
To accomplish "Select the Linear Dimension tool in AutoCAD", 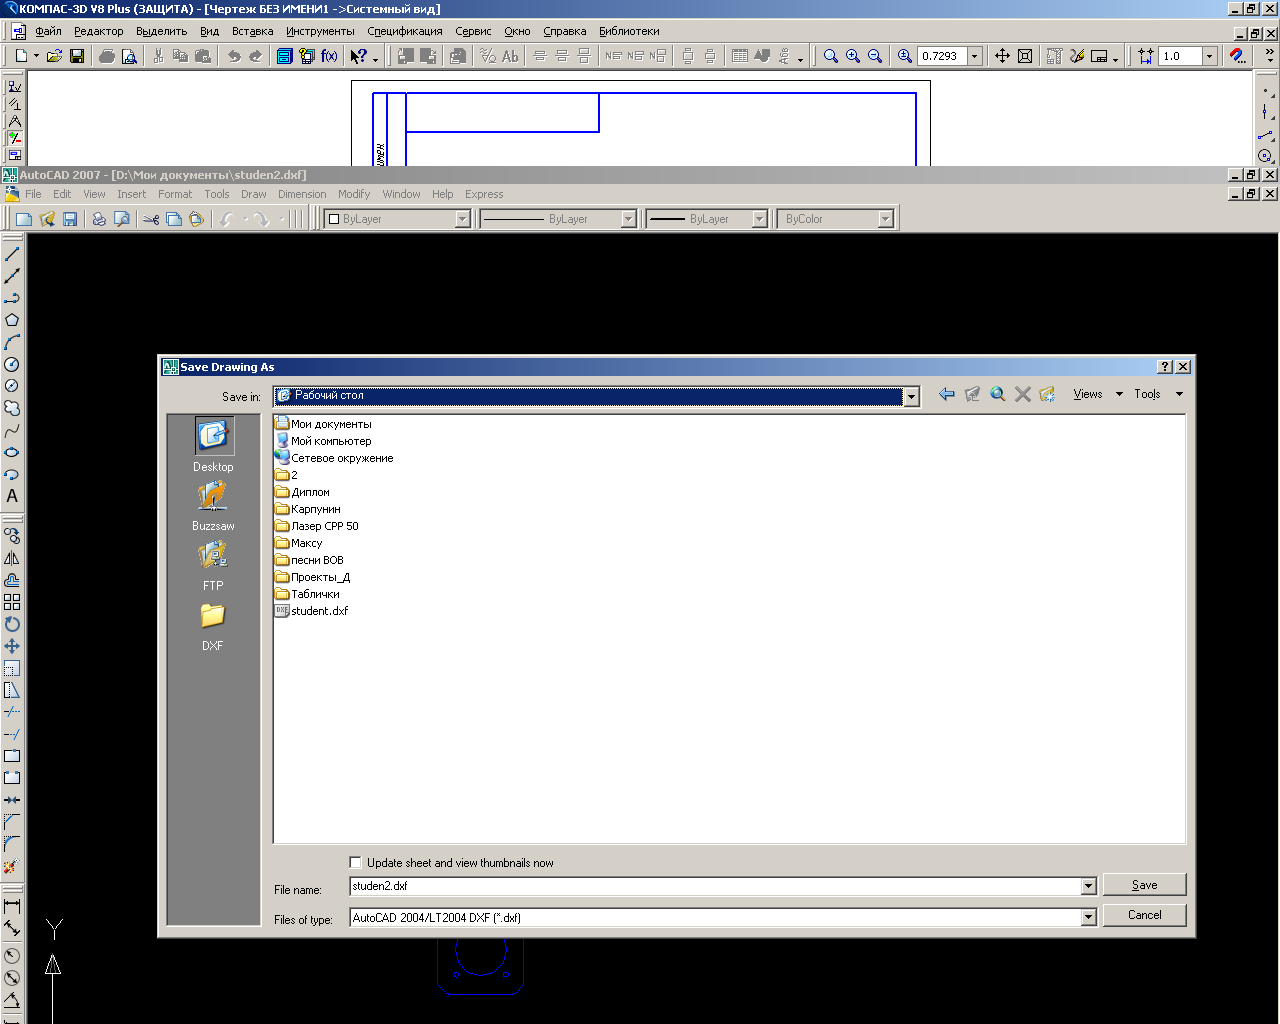I will click(x=12, y=906).
